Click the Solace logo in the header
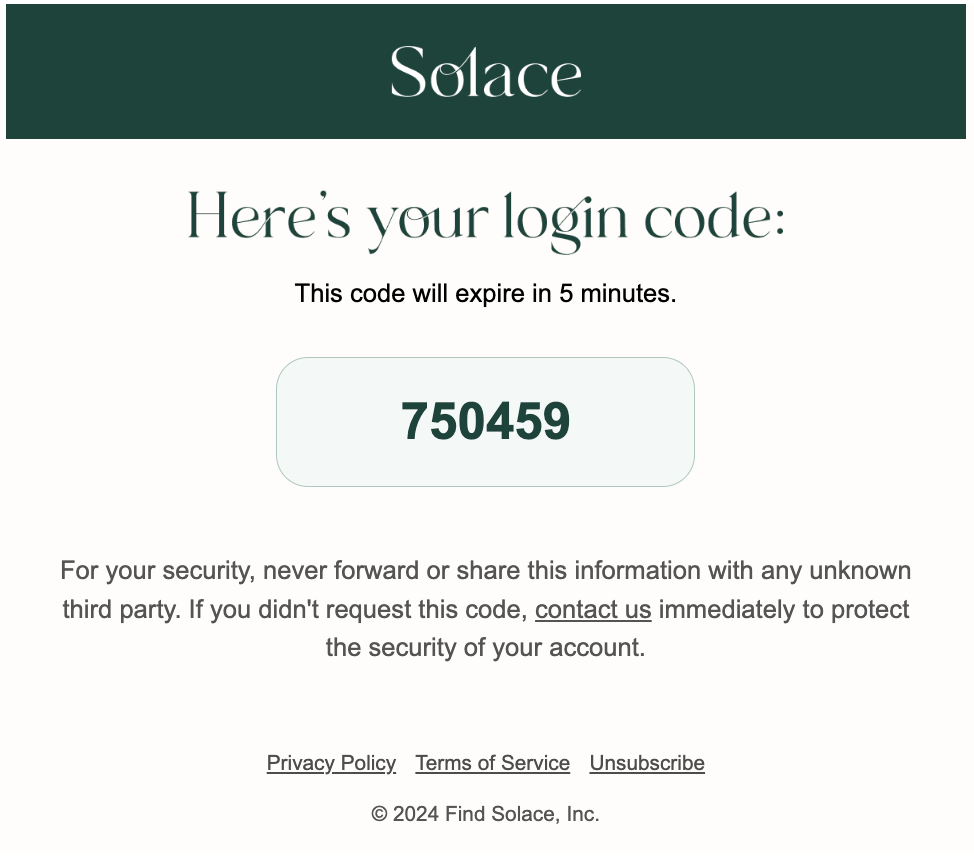Viewport: 974px width, 860px height. (486, 72)
